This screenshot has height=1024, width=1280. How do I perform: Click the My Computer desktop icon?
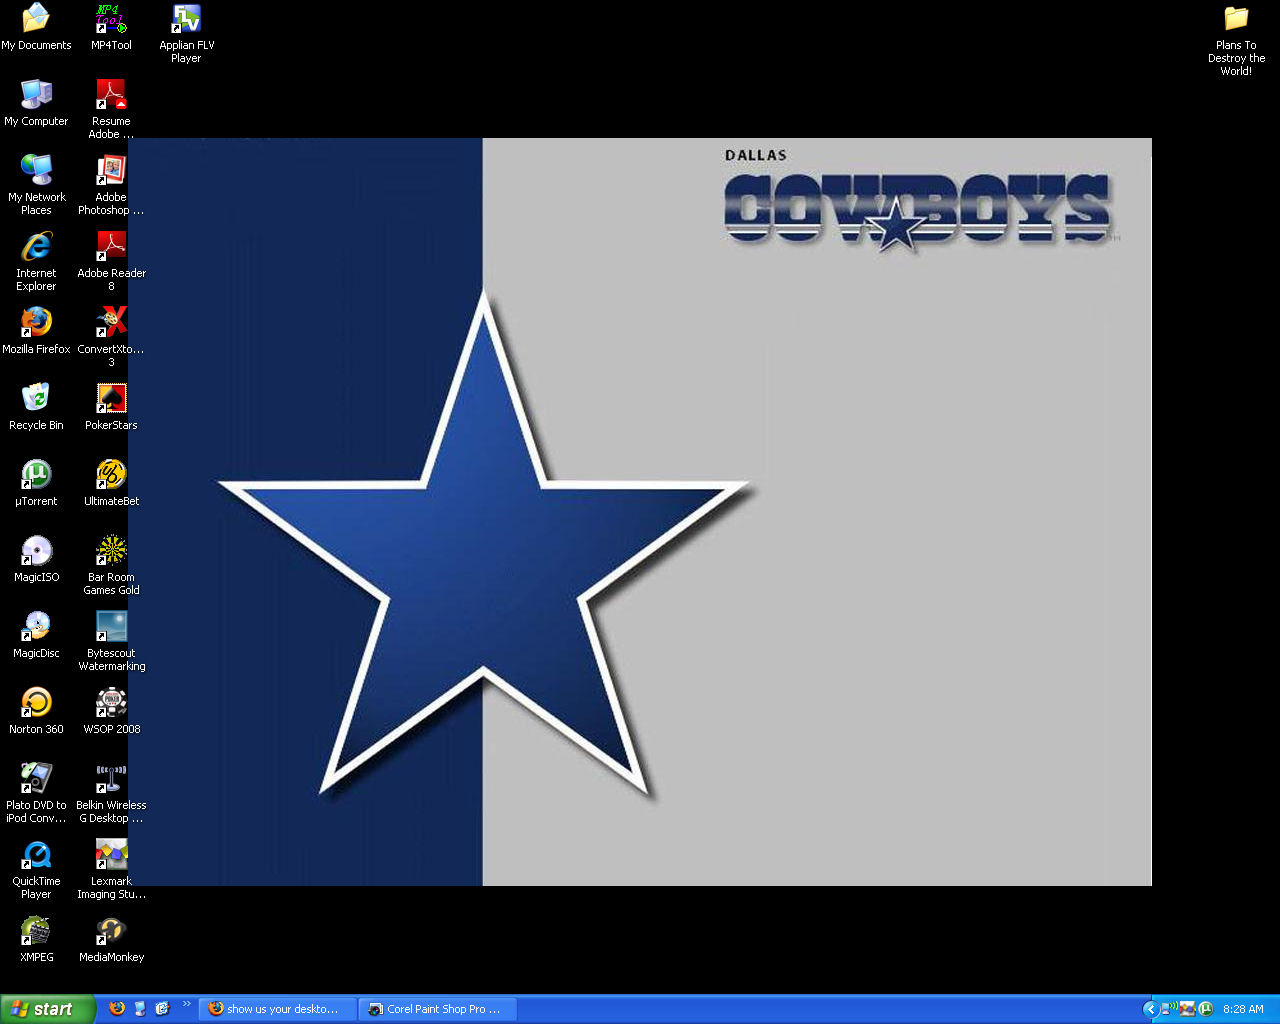(36, 103)
